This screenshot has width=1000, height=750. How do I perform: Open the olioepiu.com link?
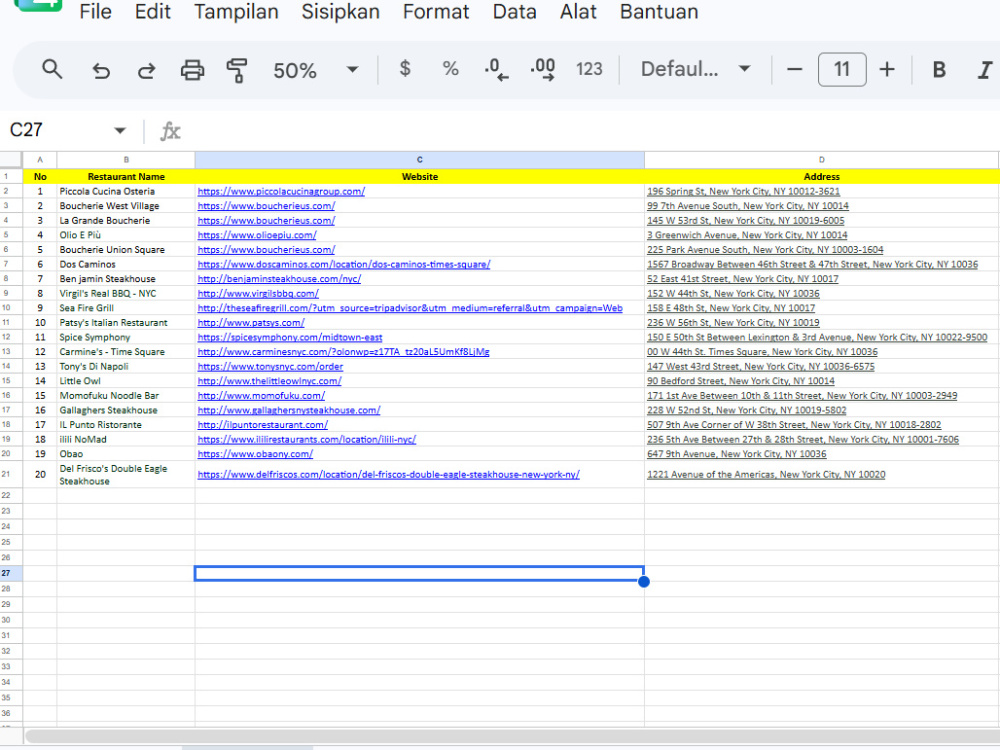[257, 235]
